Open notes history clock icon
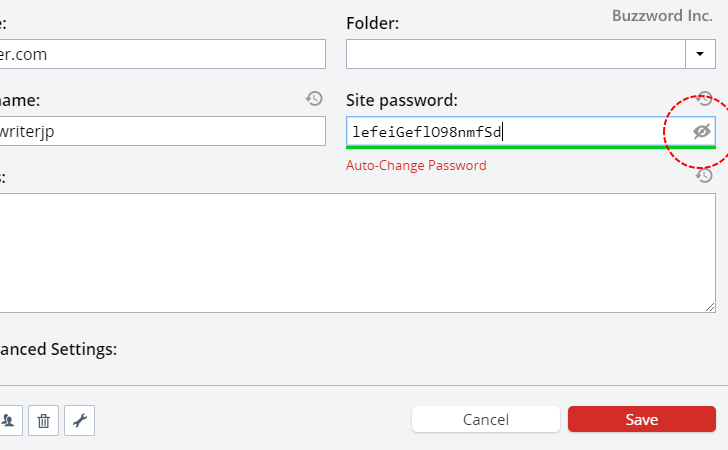 [704, 175]
